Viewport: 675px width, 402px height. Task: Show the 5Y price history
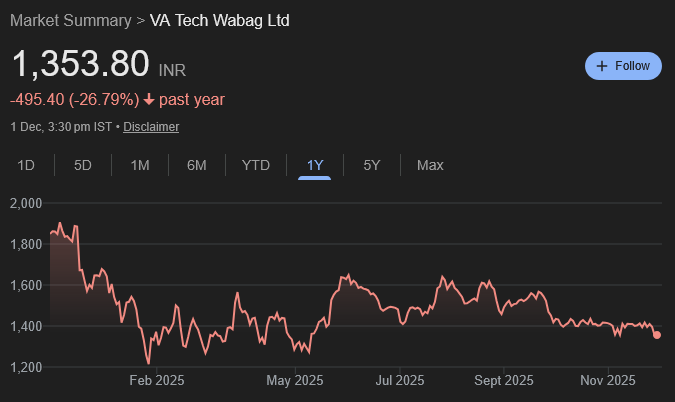[372, 165]
